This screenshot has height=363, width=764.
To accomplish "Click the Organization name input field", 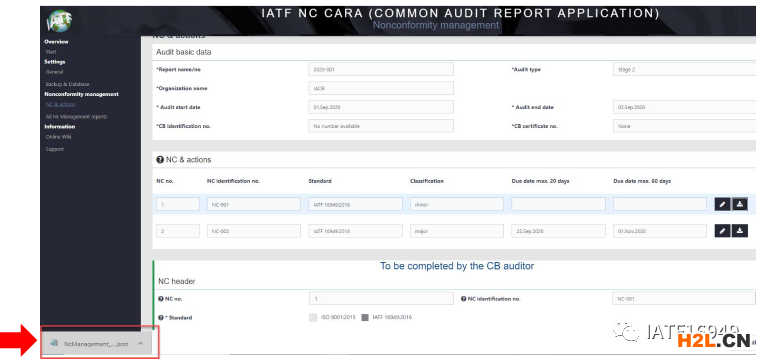I will (x=381, y=88).
